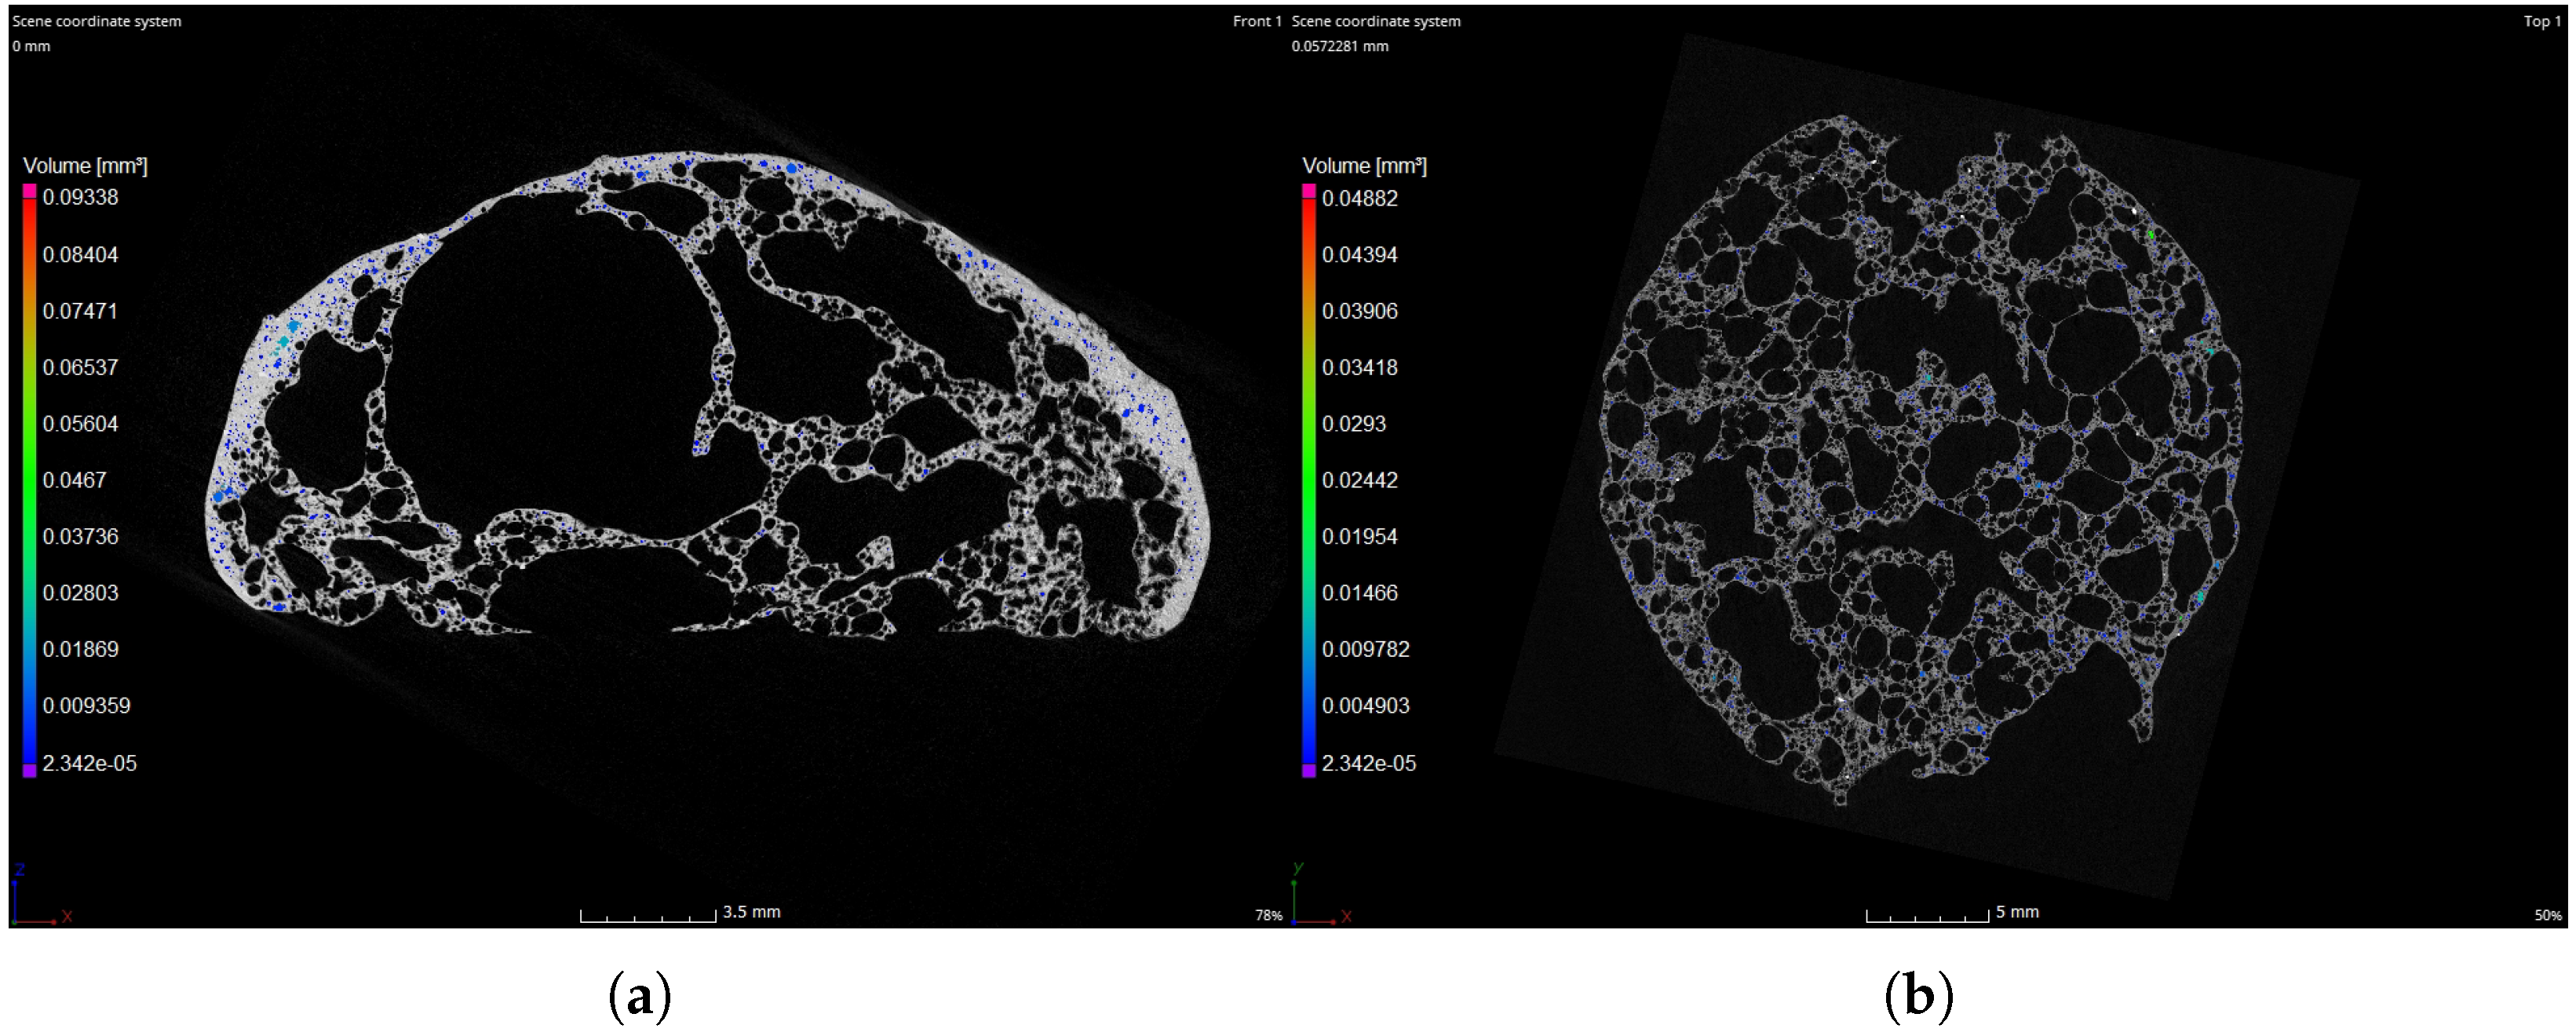
Task: Click the 0.04882 maximum legend value
Action: point(1359,198)
